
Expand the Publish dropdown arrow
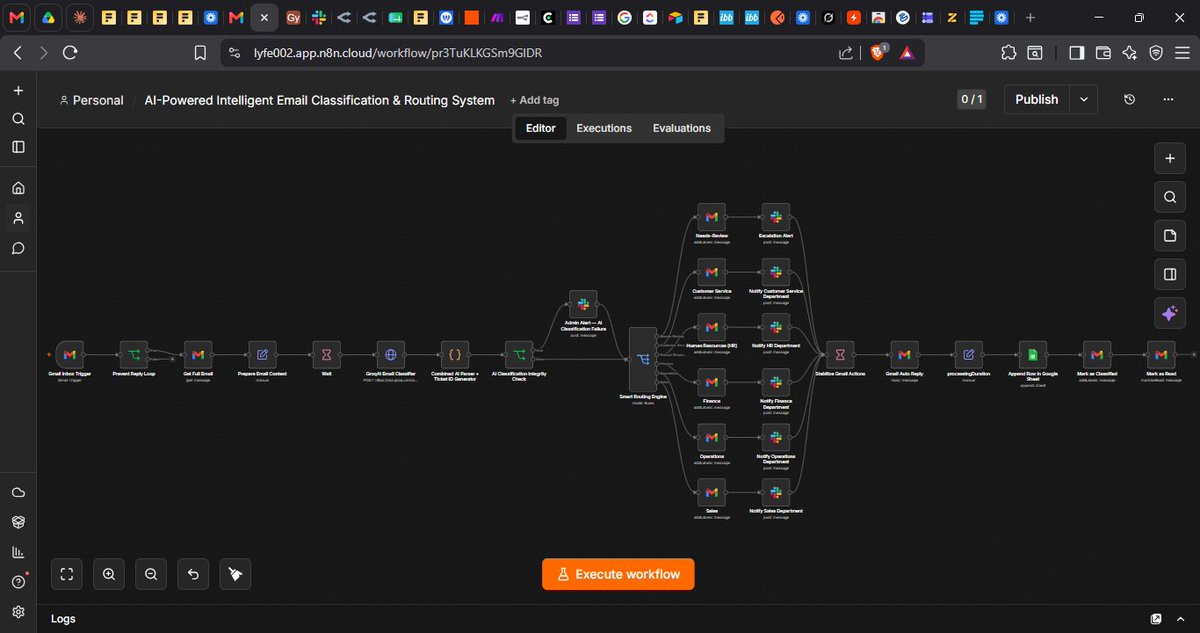[x=1083, y=100]
